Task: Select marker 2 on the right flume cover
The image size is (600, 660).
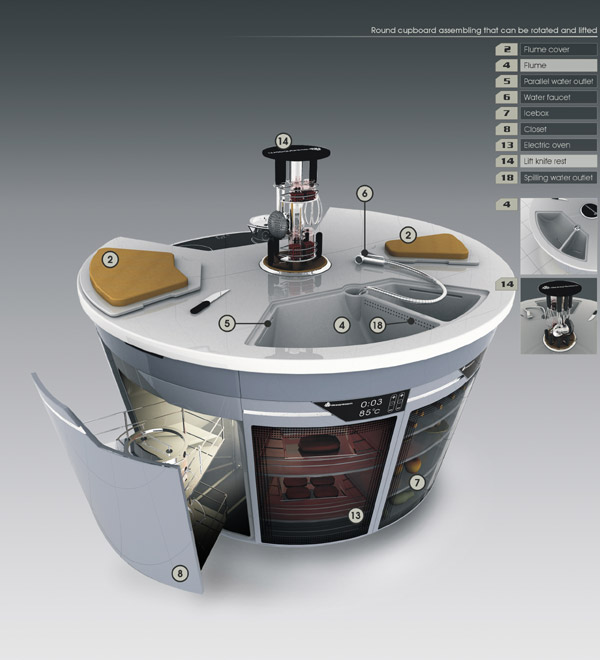Action: 407,234
